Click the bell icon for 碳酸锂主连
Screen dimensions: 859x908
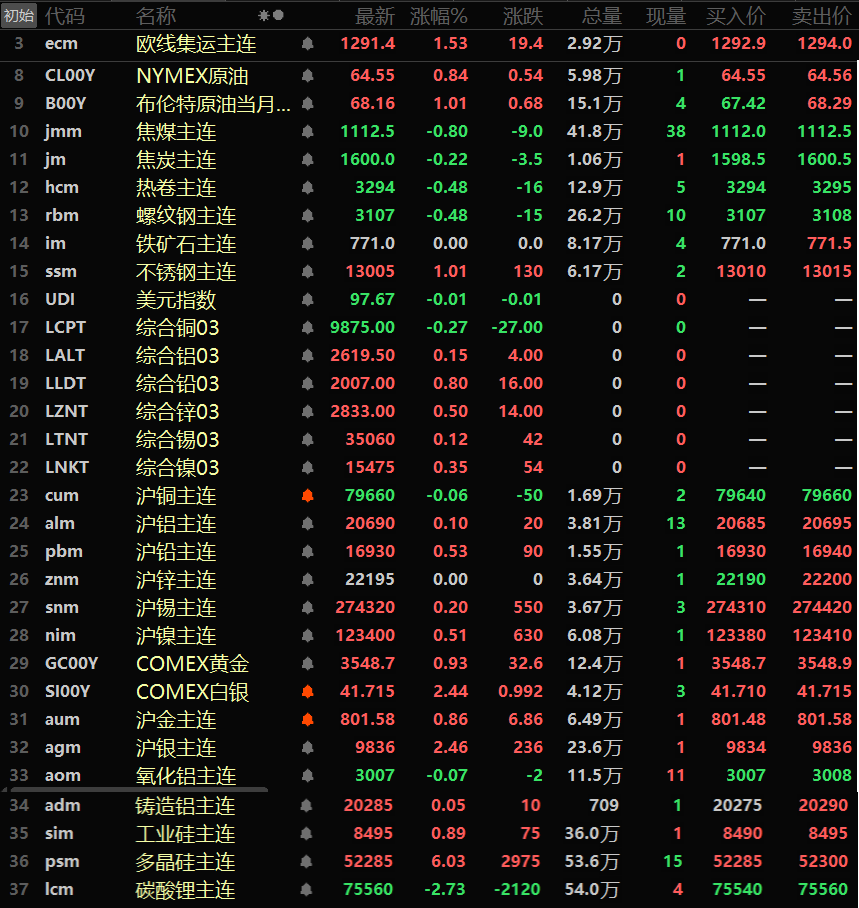307,890
